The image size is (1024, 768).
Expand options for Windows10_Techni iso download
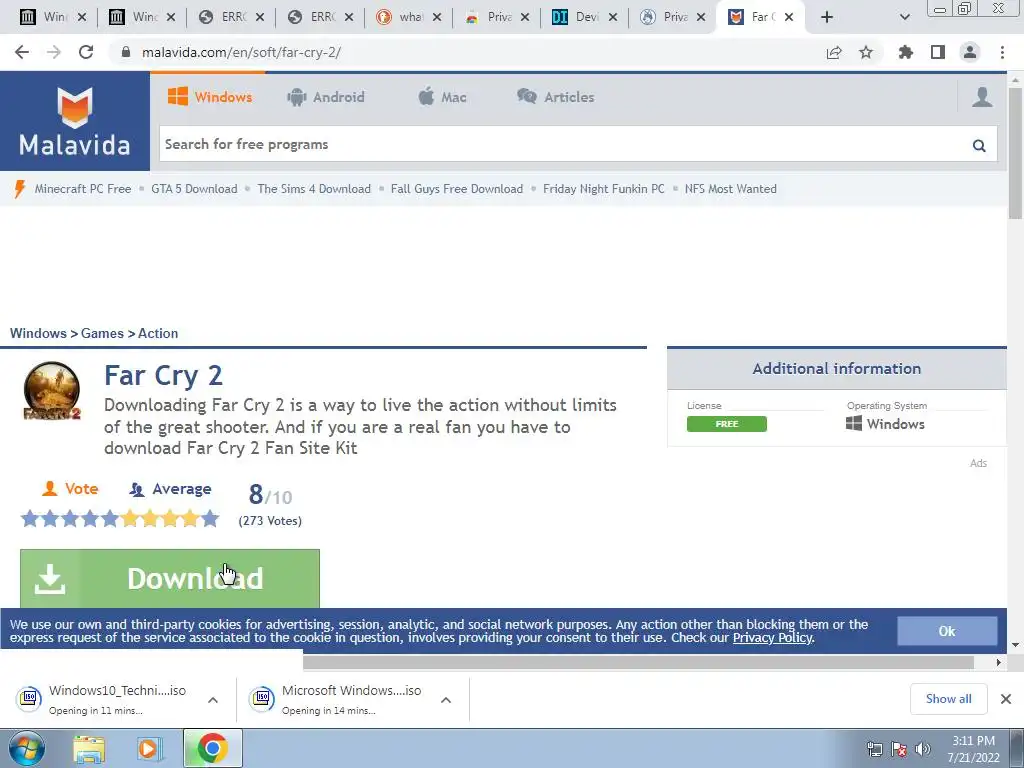pos(213,699)
